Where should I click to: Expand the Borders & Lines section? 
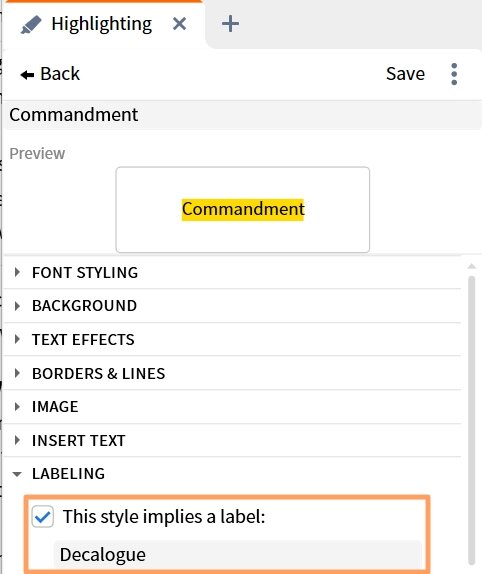(232, 373)
